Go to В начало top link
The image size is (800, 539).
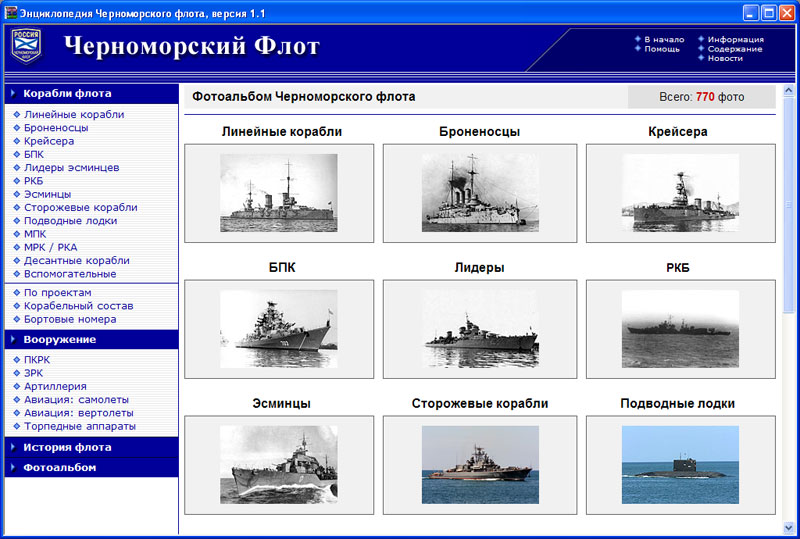click(664, 40)
